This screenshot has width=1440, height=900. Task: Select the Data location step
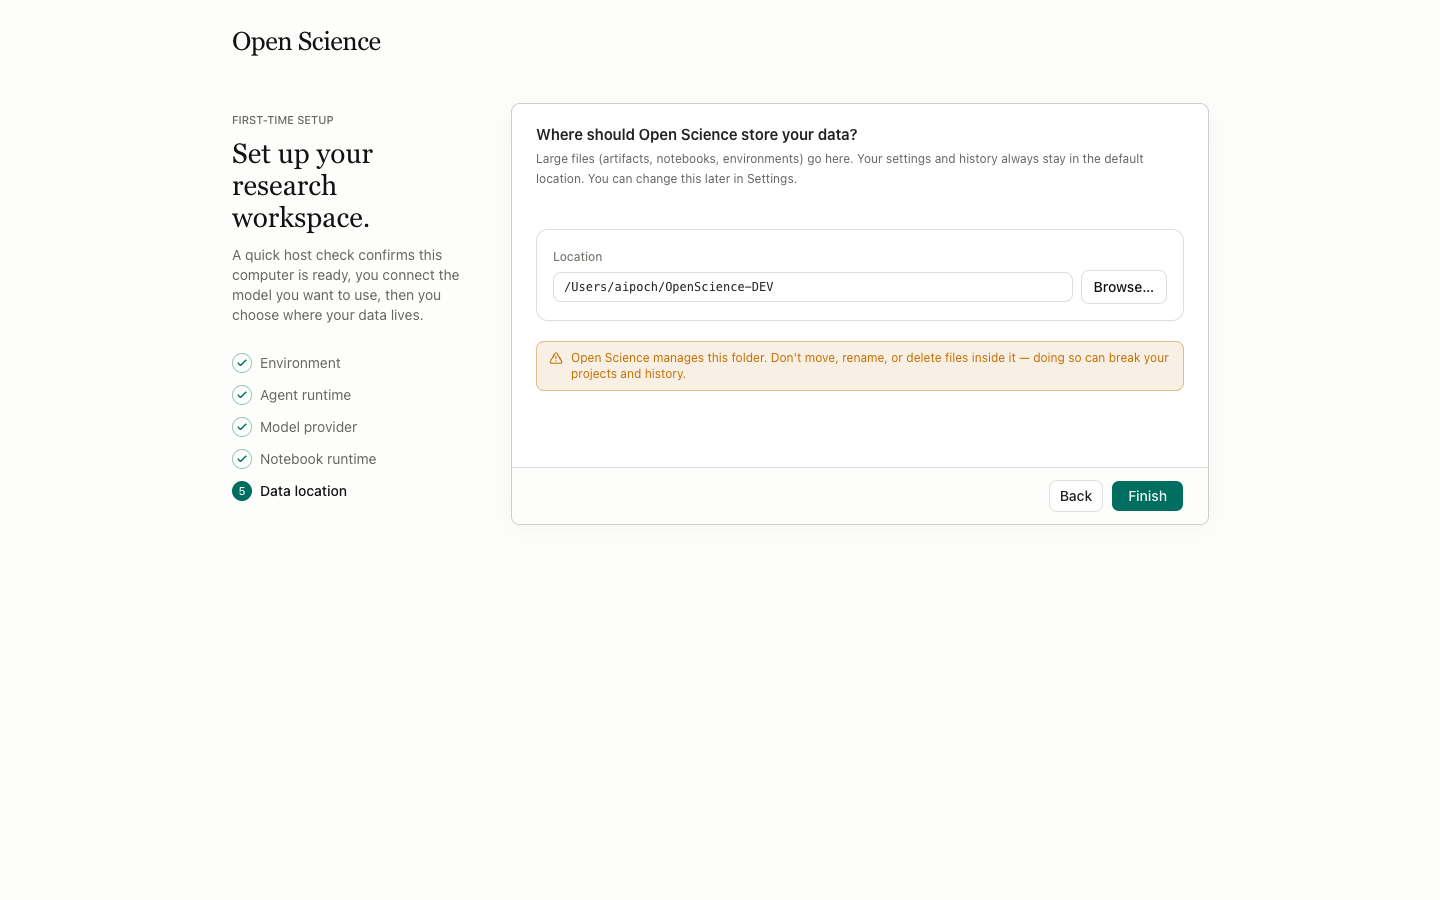pyautogui.click(x=303, y=491)
